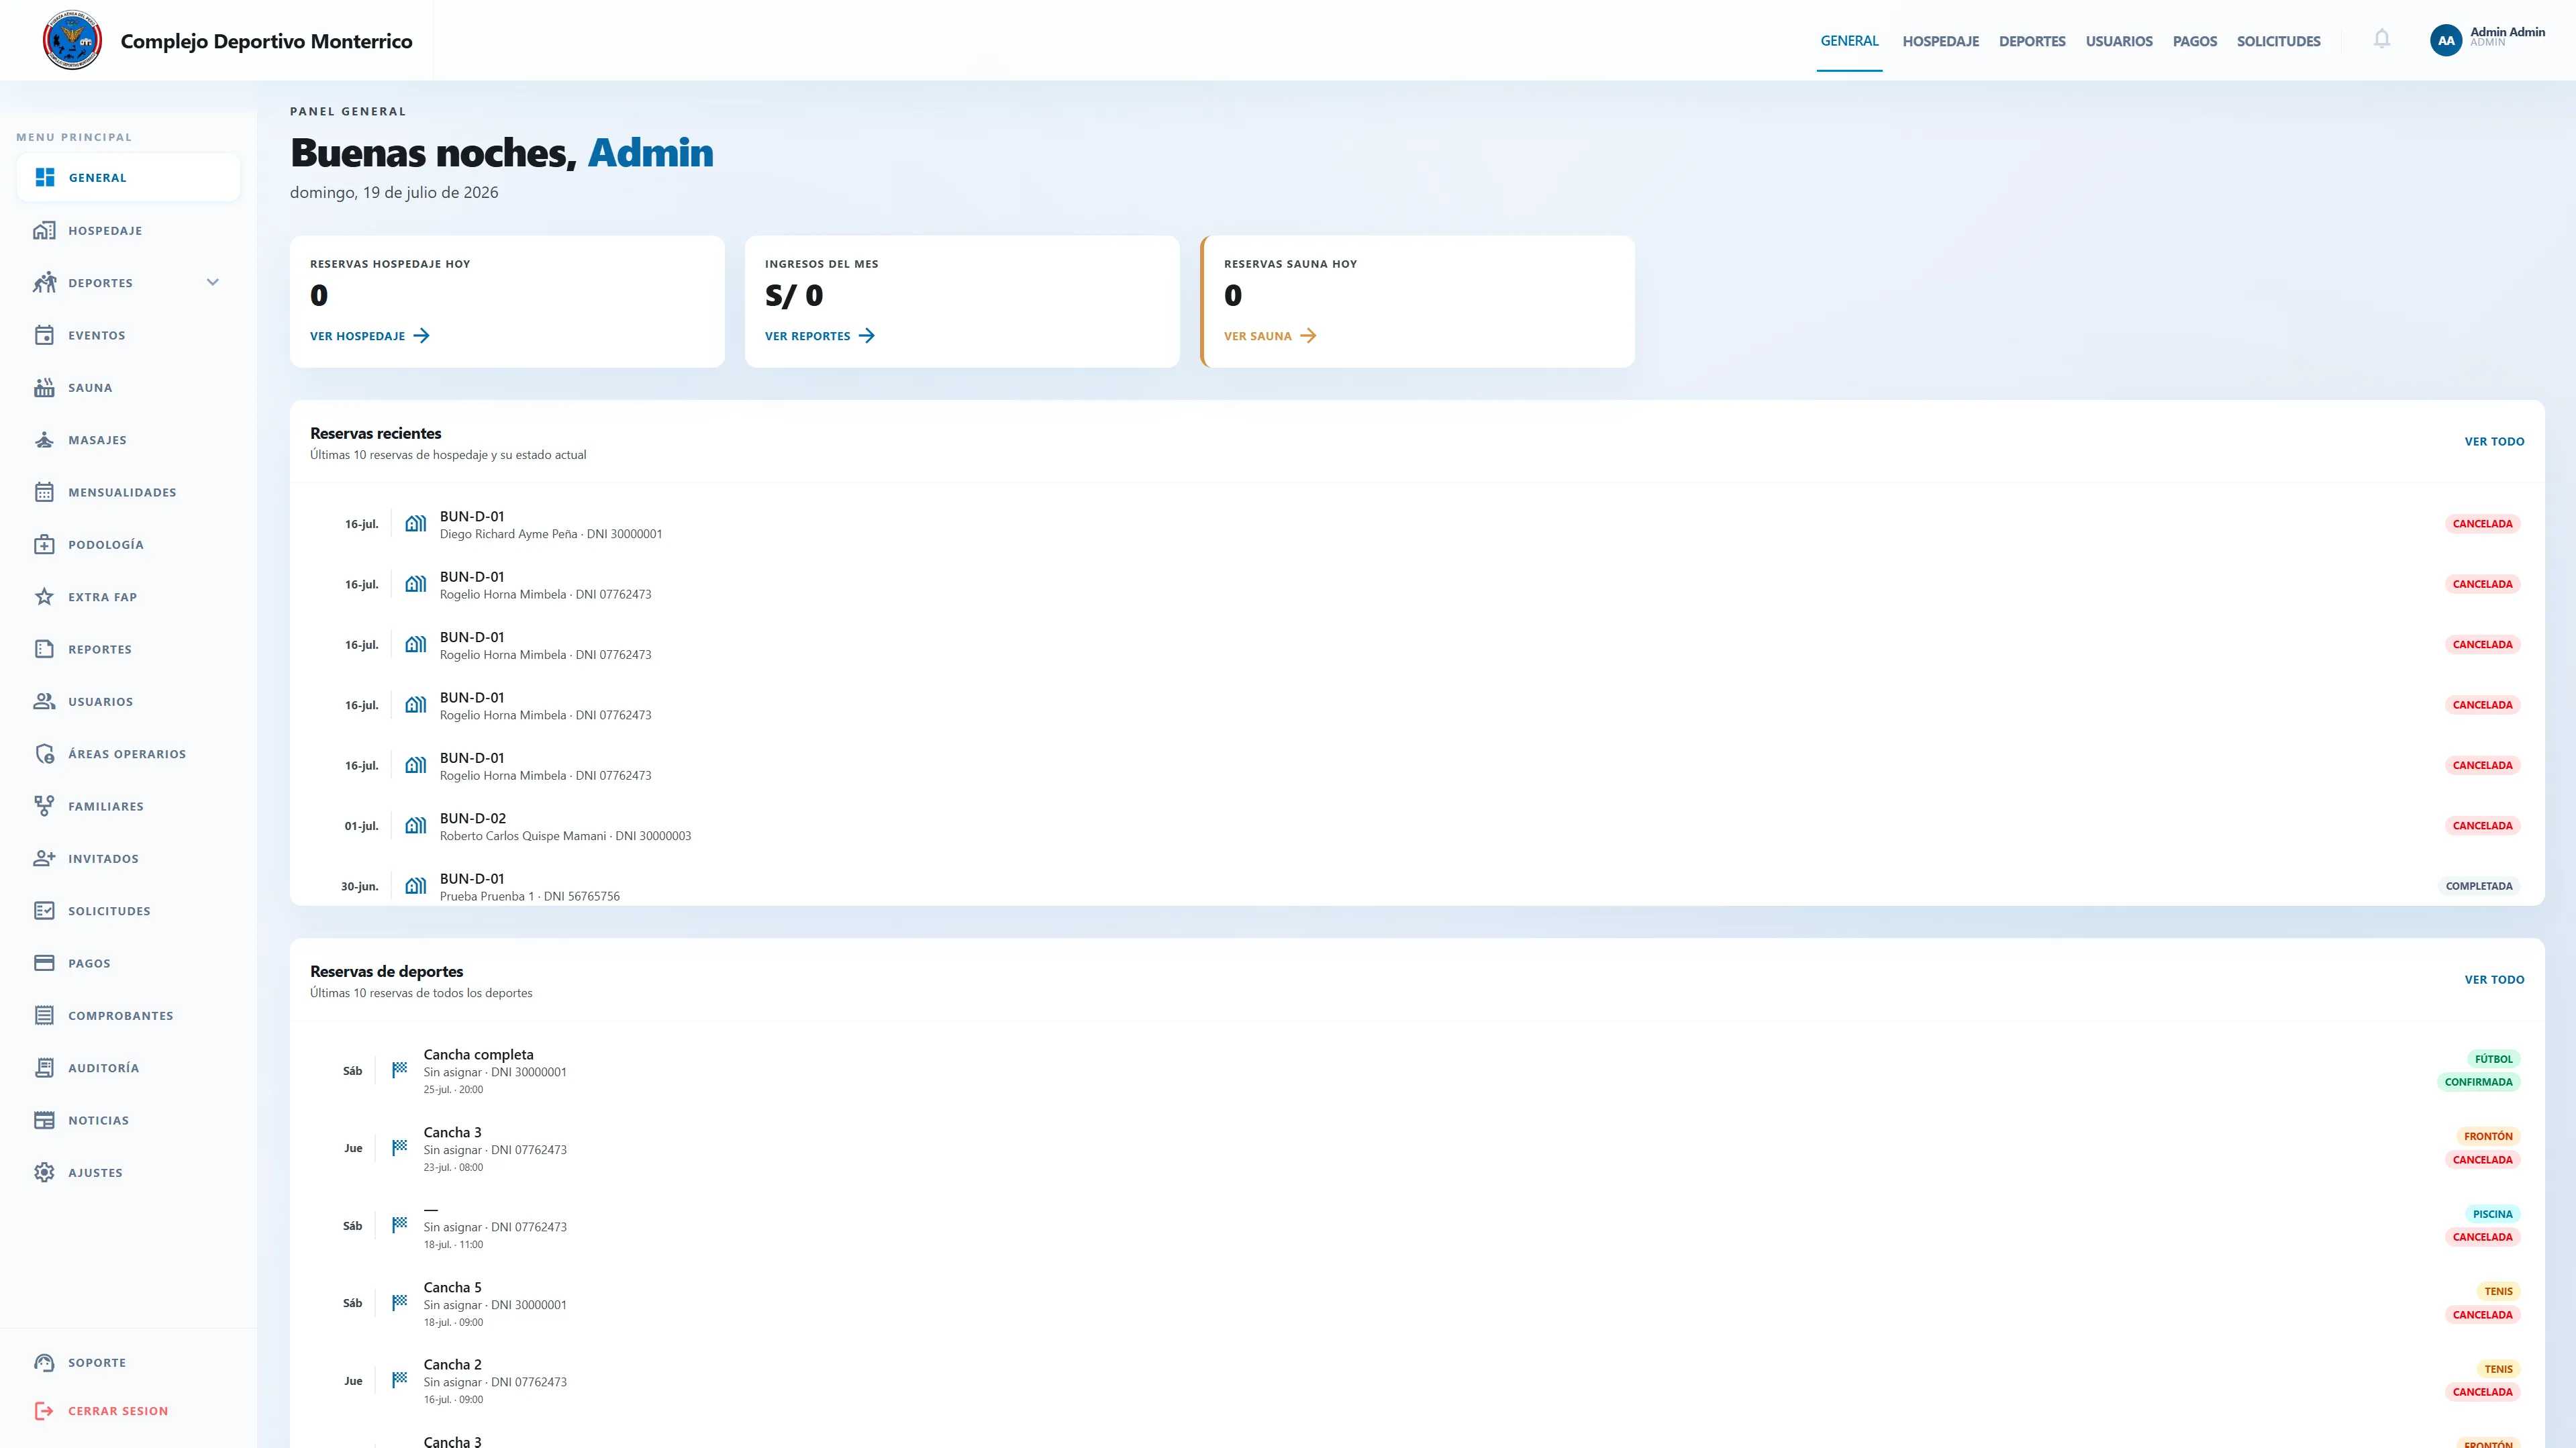Viewport: 2576px width, 1448px height.
Task: Click the Hospedaje building icon in sidebar
Action: click(44, 230)
